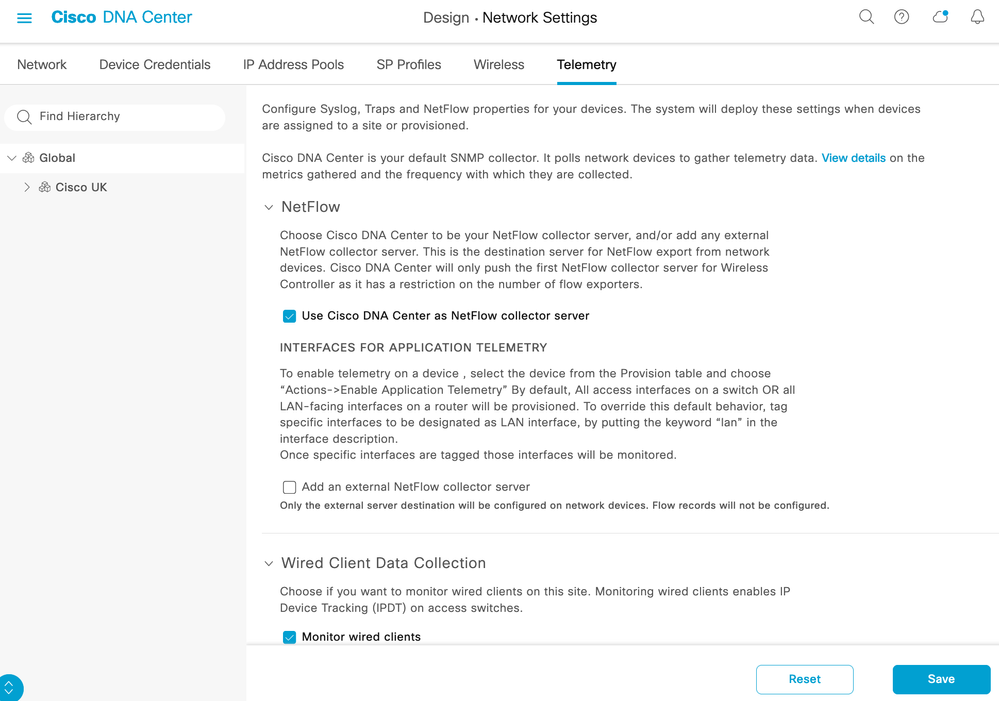Image resolution: width=999 pixels, height=701 pixels.
Task: Toggle the Monitor wired clients checkbox
Action: point(289,637)
